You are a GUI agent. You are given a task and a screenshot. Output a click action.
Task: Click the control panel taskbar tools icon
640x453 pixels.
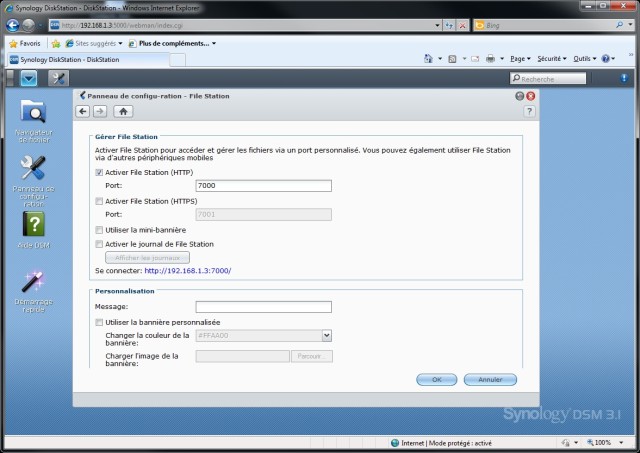click(58, 78)
